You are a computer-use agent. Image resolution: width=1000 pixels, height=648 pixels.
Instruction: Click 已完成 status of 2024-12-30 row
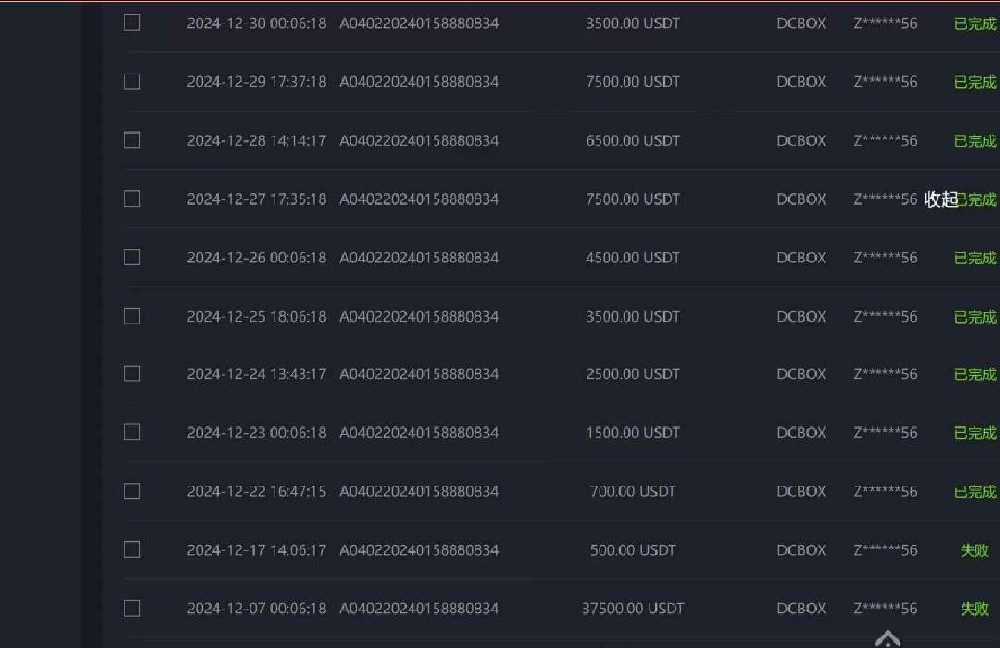(975, 24)
